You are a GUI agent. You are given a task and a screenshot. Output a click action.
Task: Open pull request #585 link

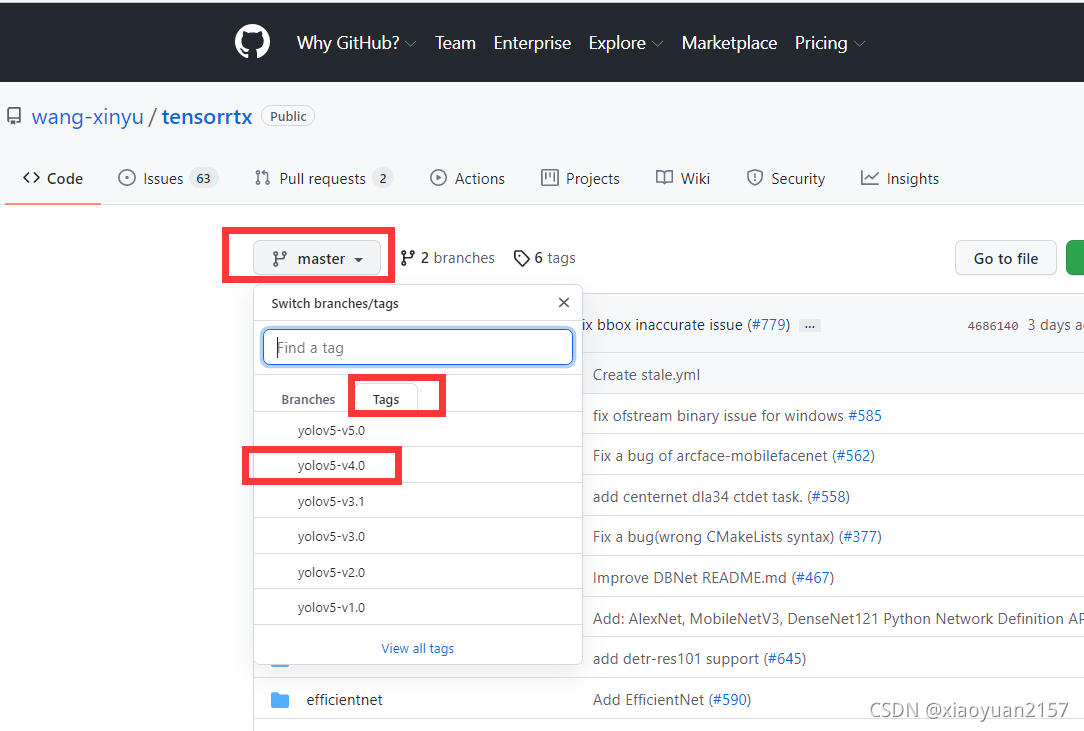[x=865, y=416]
